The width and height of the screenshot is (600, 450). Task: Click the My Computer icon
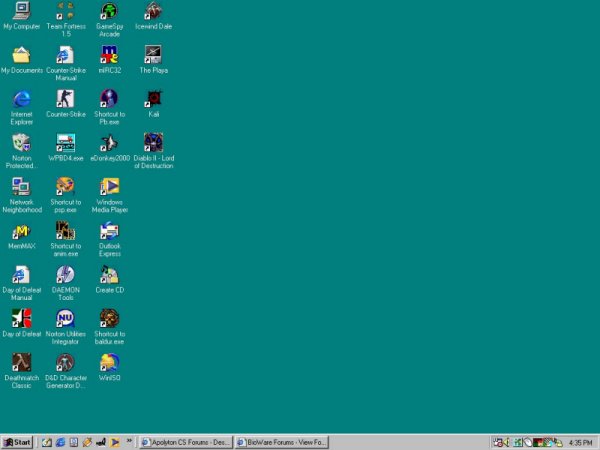[x=21, y=12]
